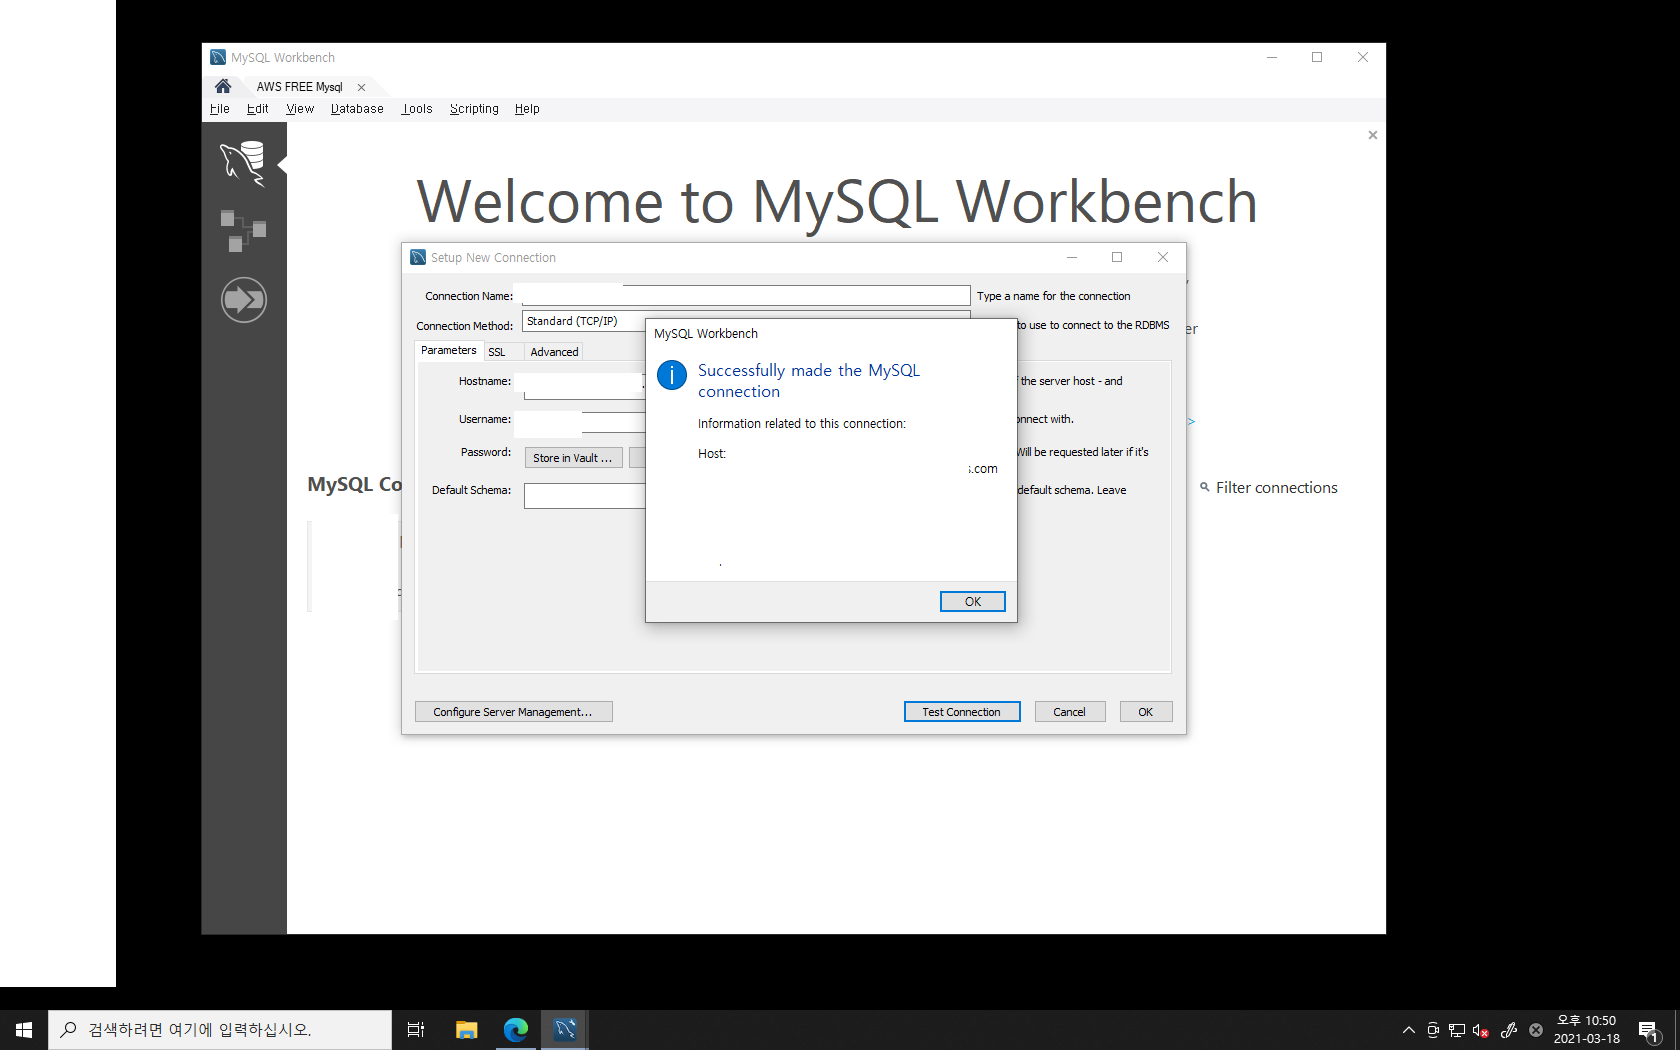Open the AWS FREE Mysql connection tab
The height and width of the screenshot is (1050, 1680).
299,87
